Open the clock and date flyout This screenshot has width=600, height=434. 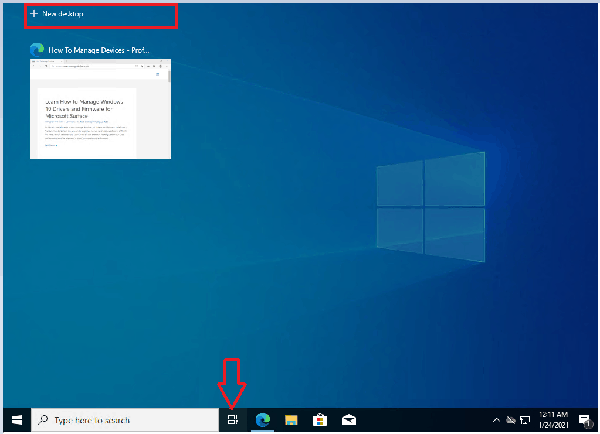[552, 420]
